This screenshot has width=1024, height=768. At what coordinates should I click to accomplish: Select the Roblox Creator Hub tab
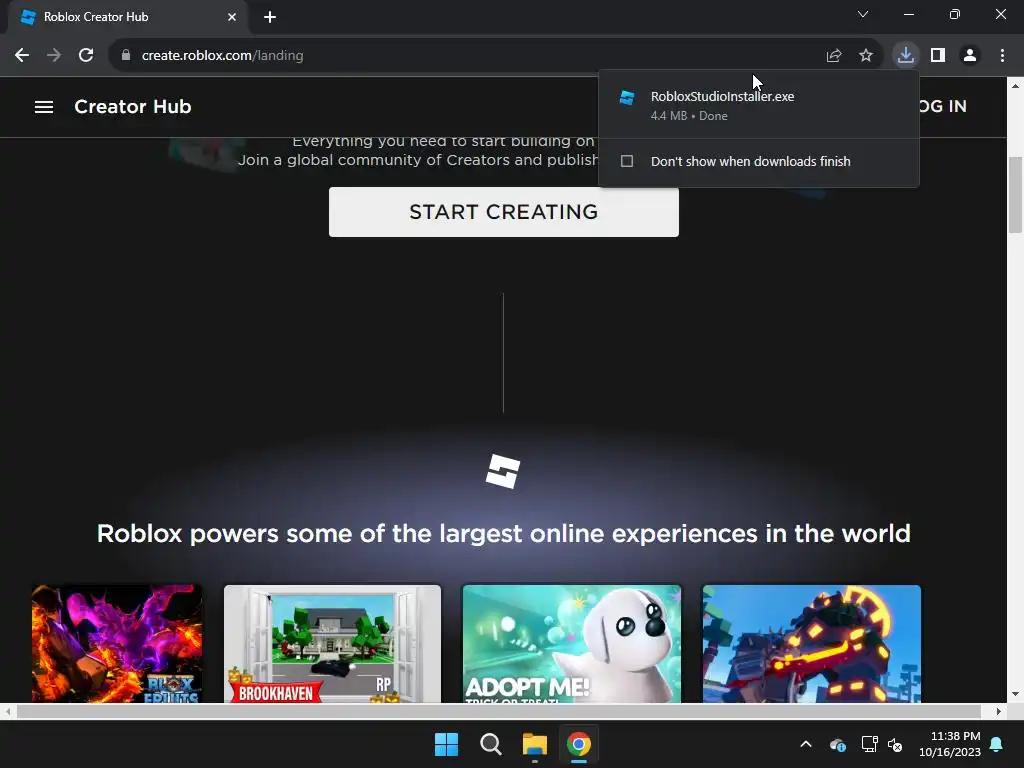[128, 18]
